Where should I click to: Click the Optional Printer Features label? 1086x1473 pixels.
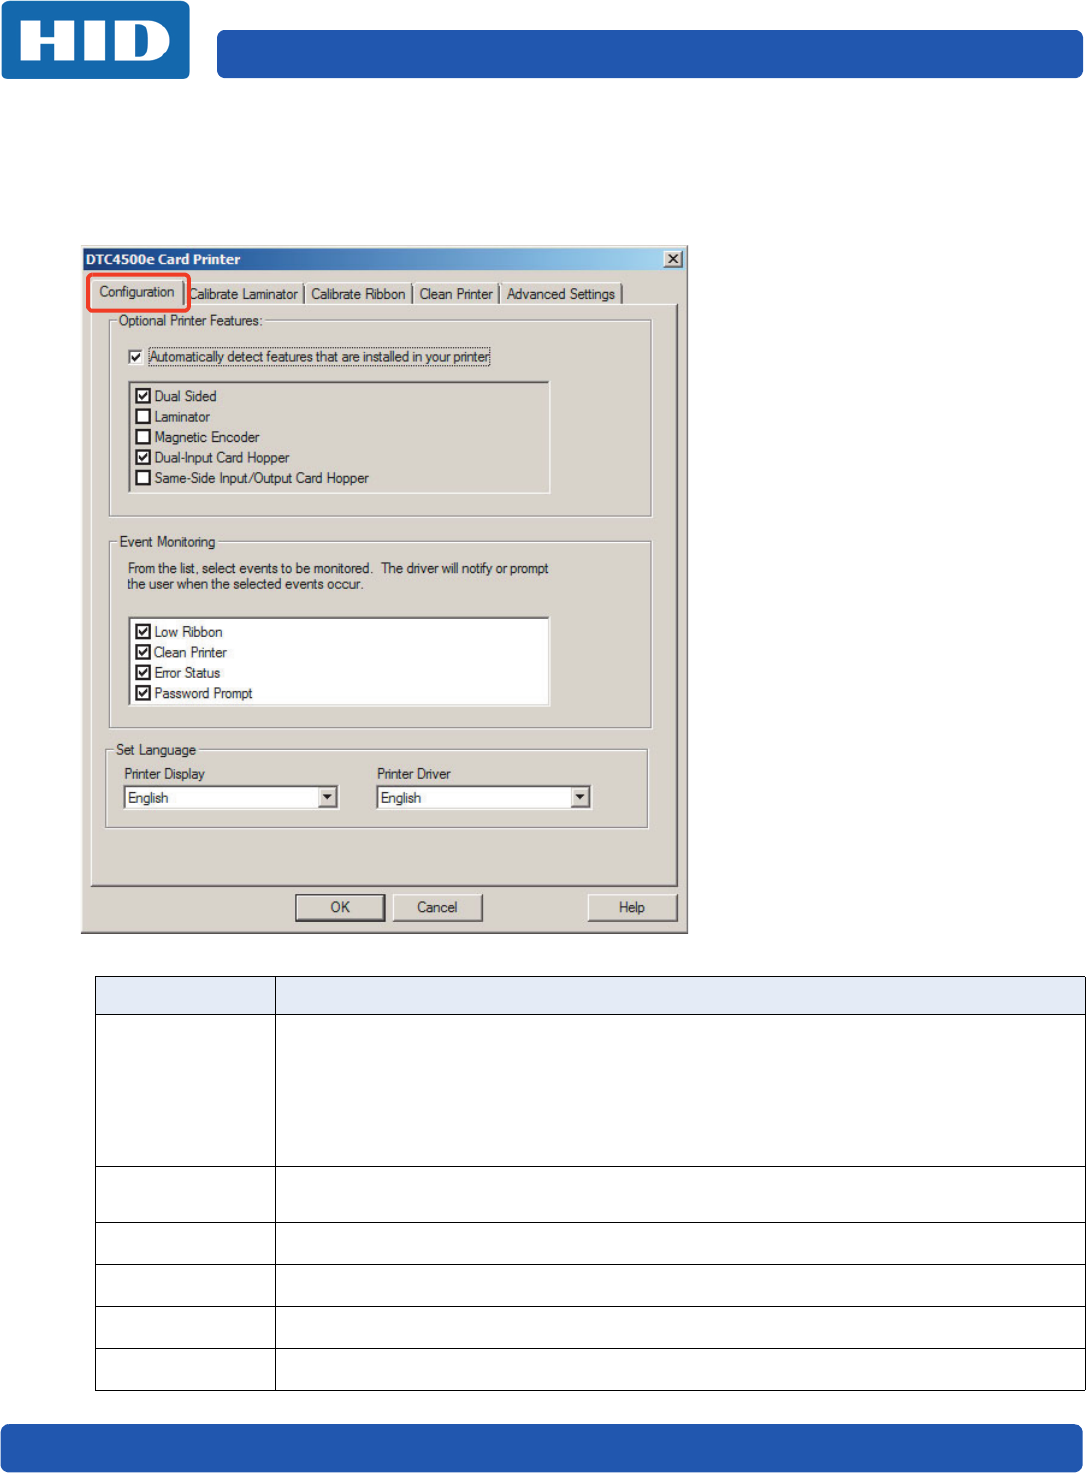coord(190,321)
